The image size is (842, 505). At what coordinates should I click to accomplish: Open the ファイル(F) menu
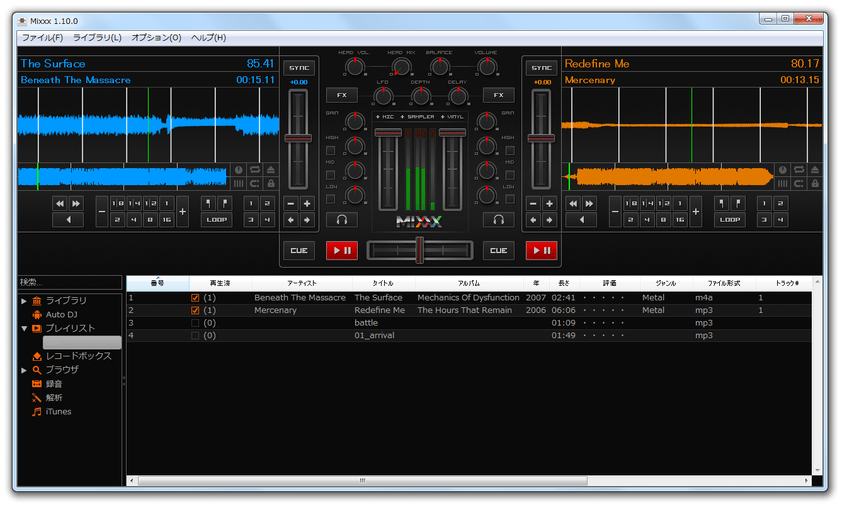click(x=42, y=38)
